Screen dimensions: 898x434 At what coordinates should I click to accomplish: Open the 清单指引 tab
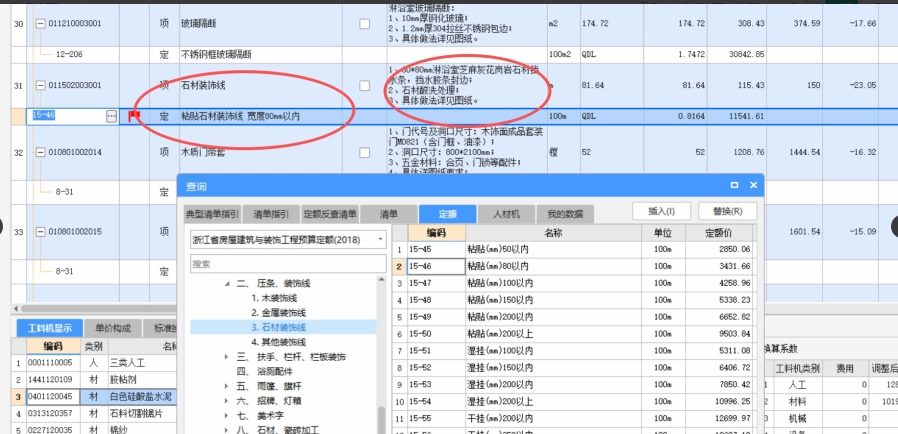coord(269,214)
